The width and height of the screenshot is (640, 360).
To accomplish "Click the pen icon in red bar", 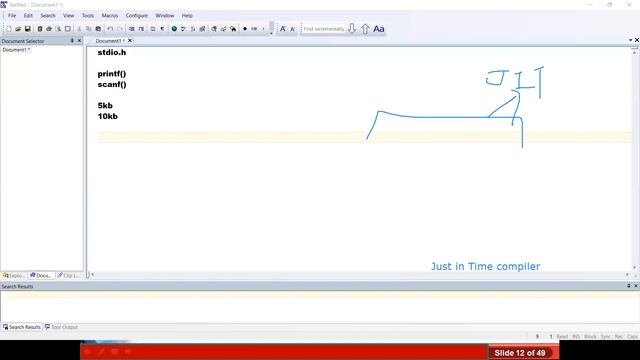I will pos(101,351).
